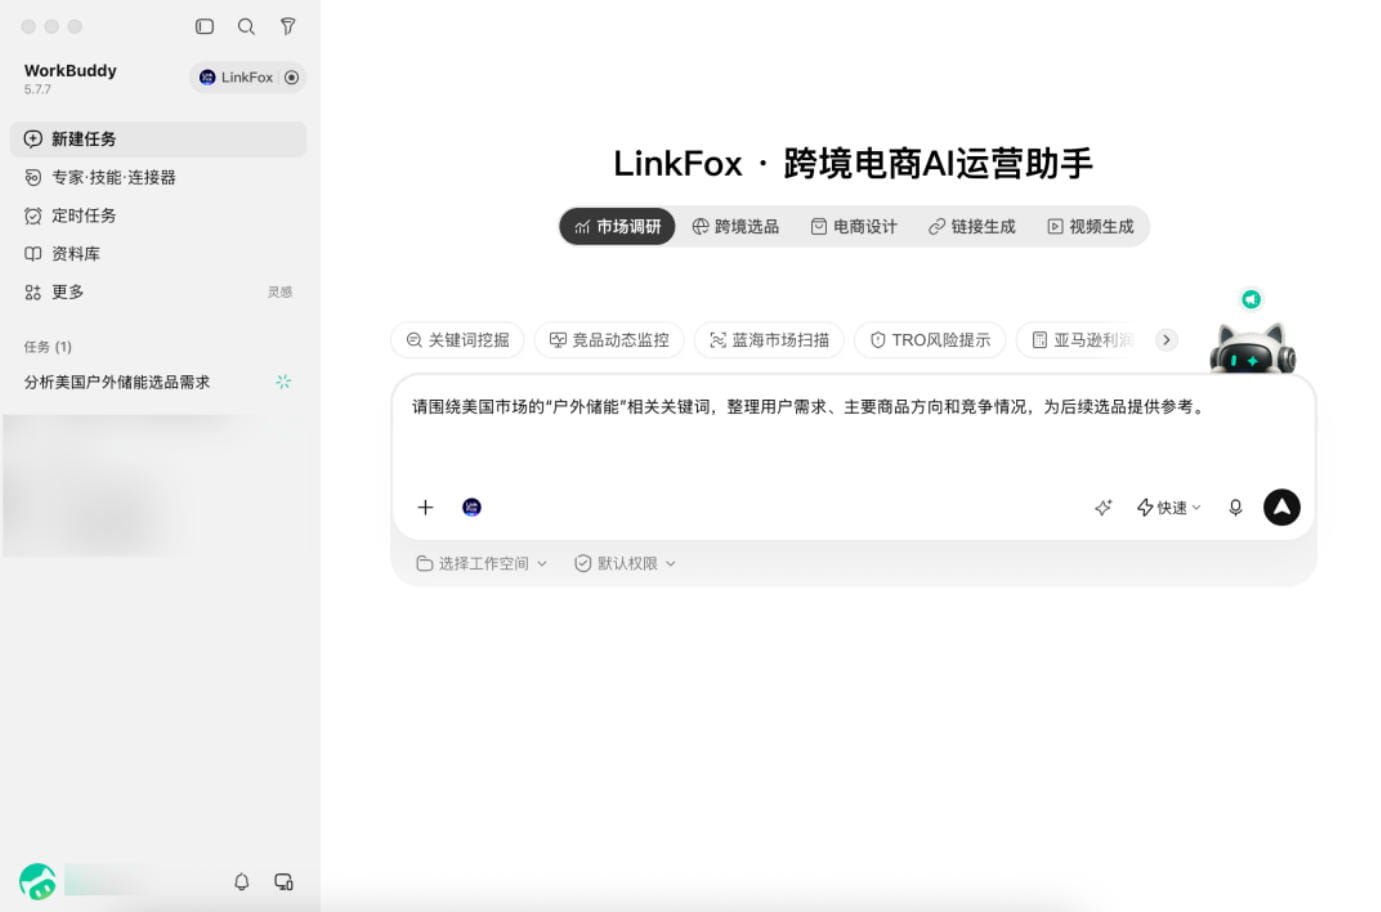The width and height of the screenshot is (1381, 912).
Task: Start voice input with microphone icon
Action: point(1236,507)
